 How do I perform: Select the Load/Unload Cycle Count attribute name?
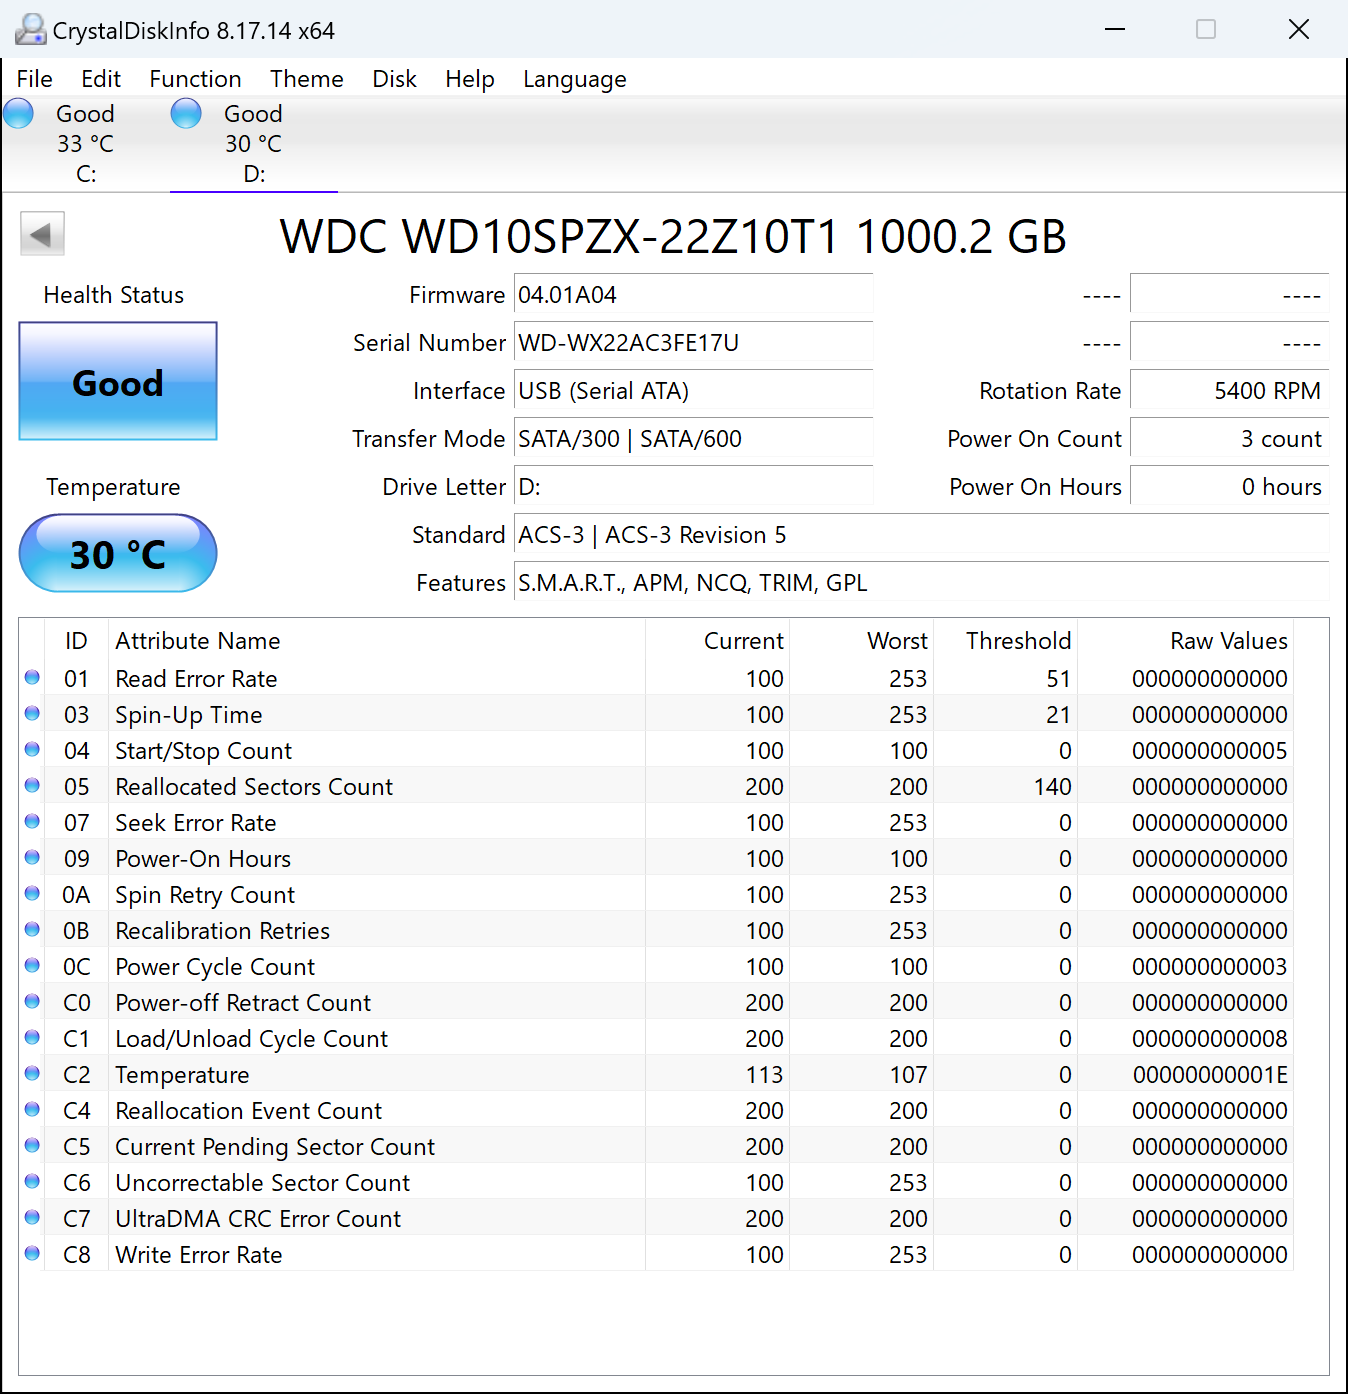tap(251, 1039)
